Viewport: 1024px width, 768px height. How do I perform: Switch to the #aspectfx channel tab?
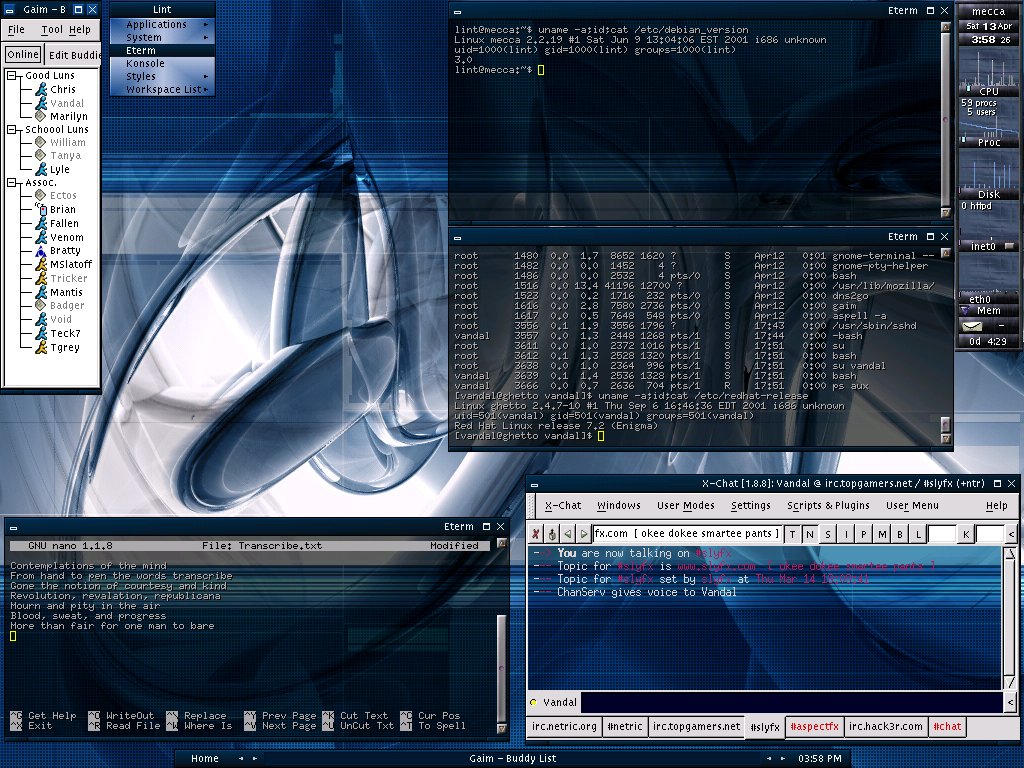[814, 726]
